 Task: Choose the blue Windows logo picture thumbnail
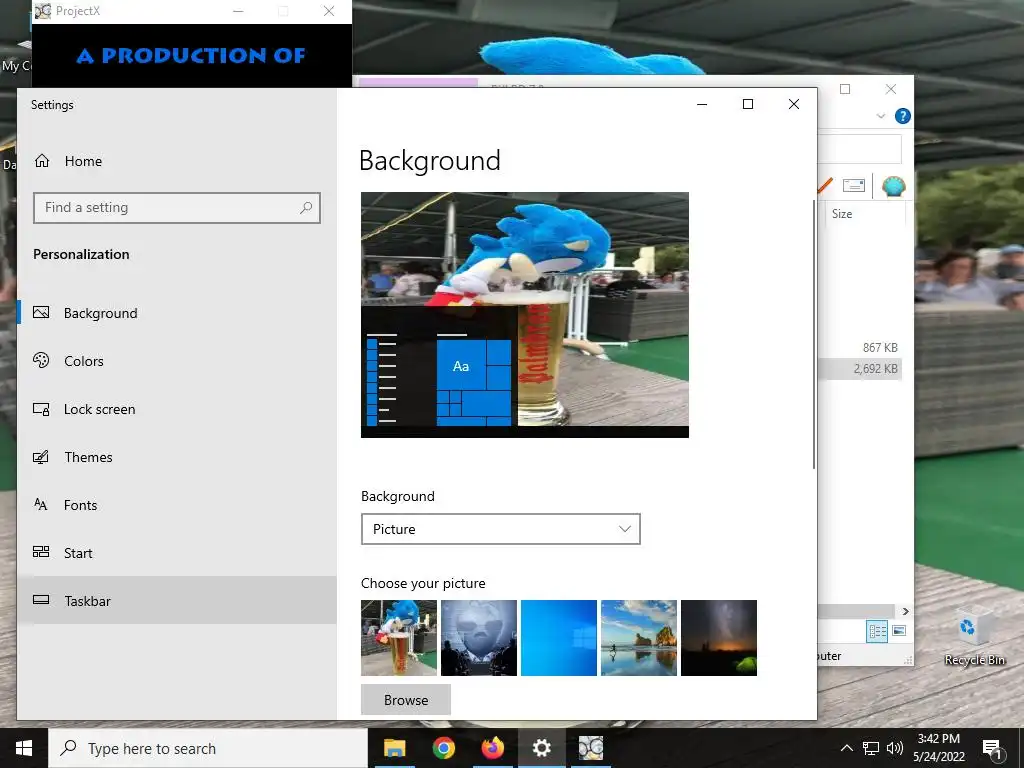(559, 637)
